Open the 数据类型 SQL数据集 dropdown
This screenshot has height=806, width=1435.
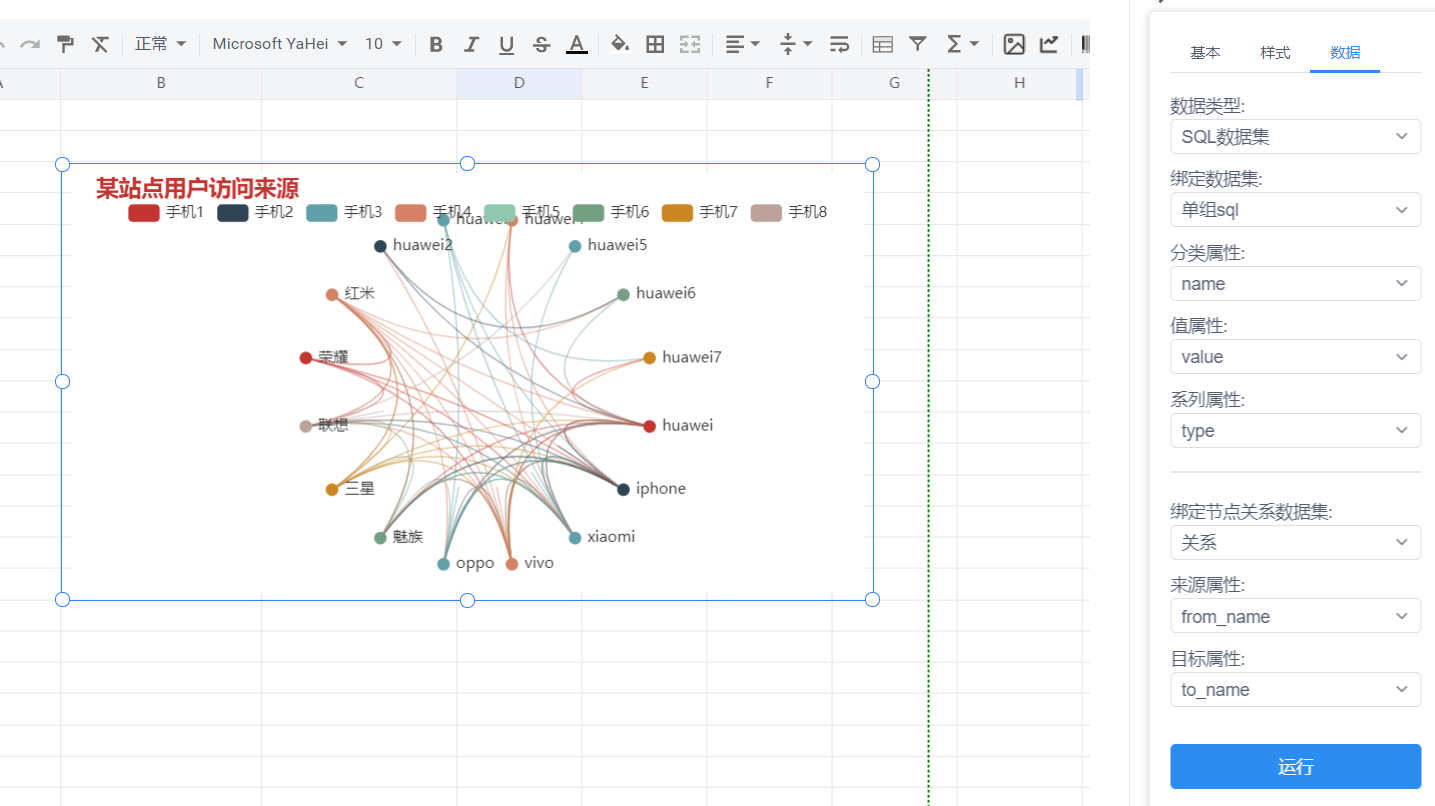coord(1295,137)
